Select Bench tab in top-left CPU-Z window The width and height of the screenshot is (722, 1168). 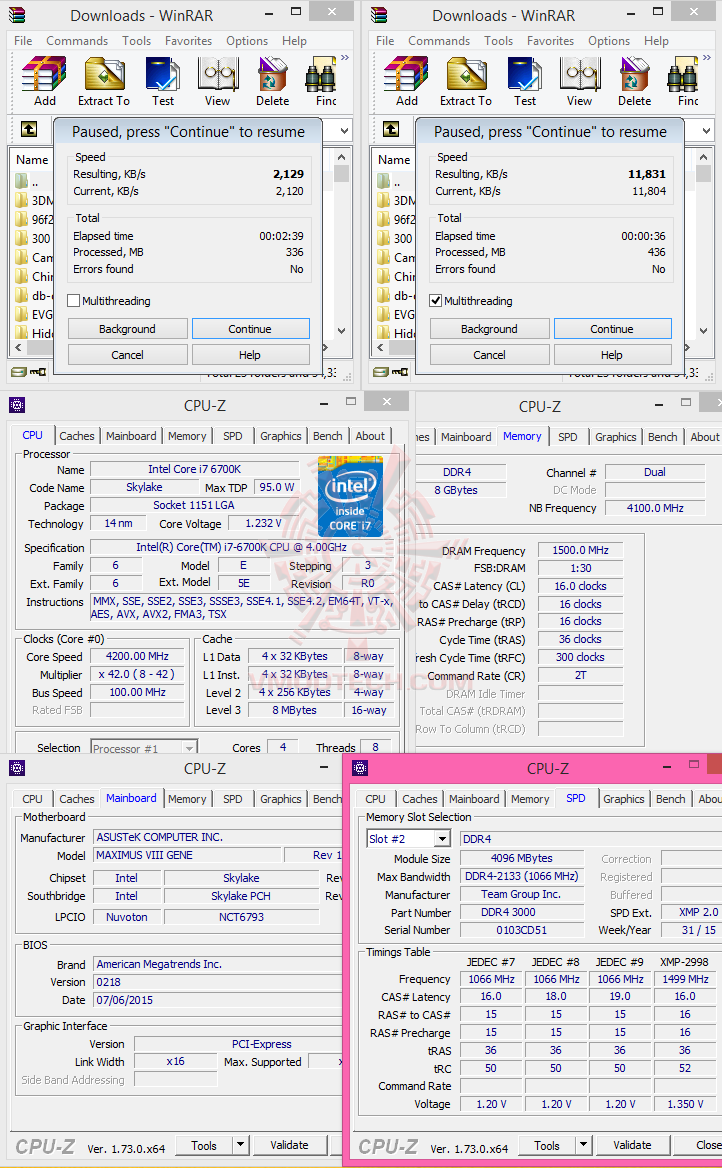point(328,436)
